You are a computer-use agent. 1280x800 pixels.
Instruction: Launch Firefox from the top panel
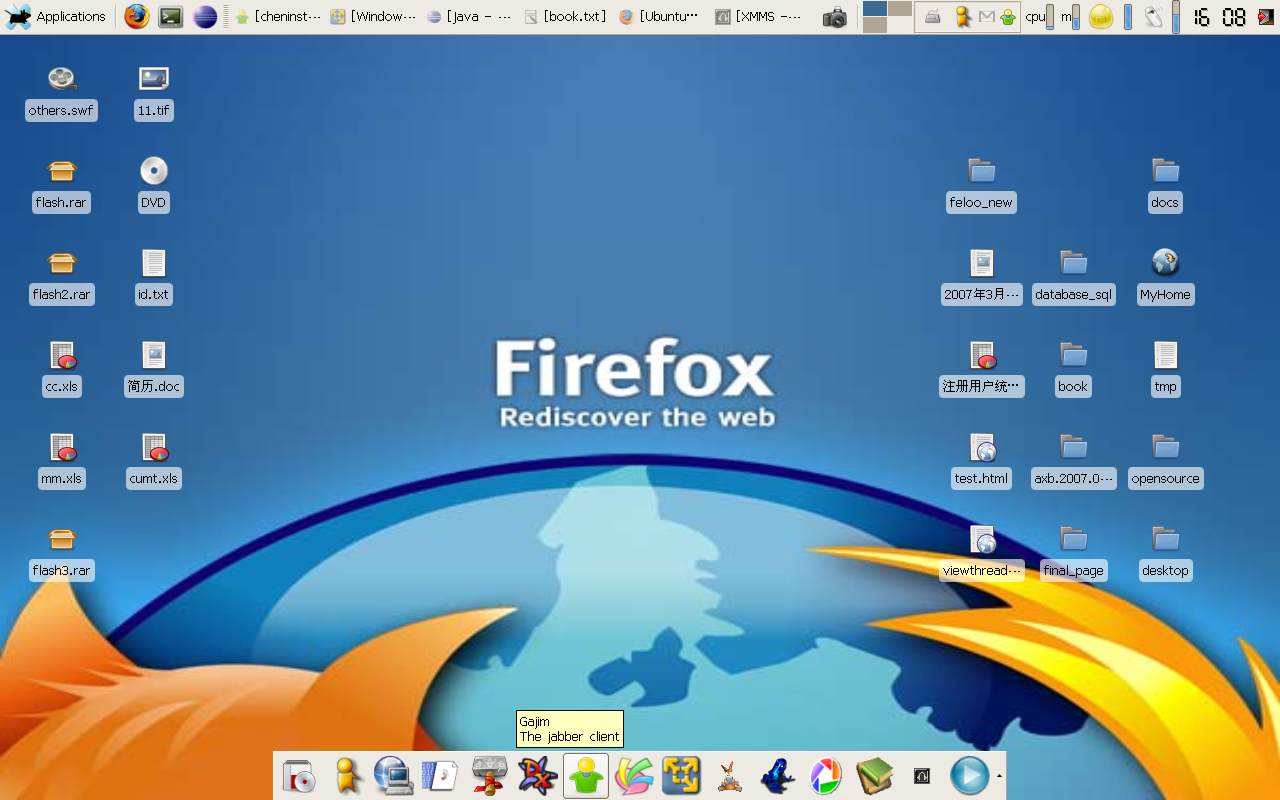coord(137,17)
